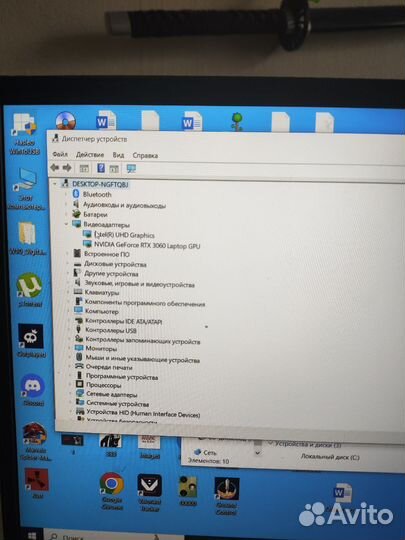
Task: Open the Этот компьютер desktop icon
Action: click(26, 189)
